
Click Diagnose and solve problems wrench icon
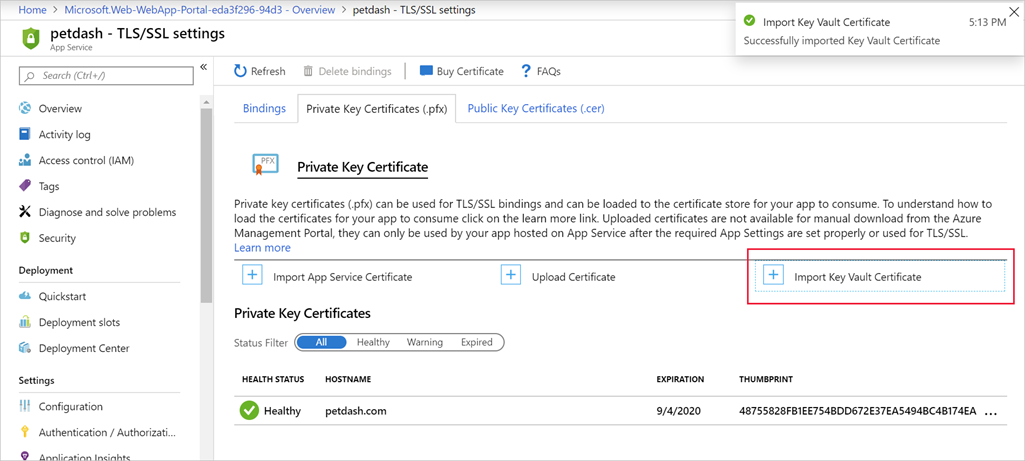click(25, 212)
